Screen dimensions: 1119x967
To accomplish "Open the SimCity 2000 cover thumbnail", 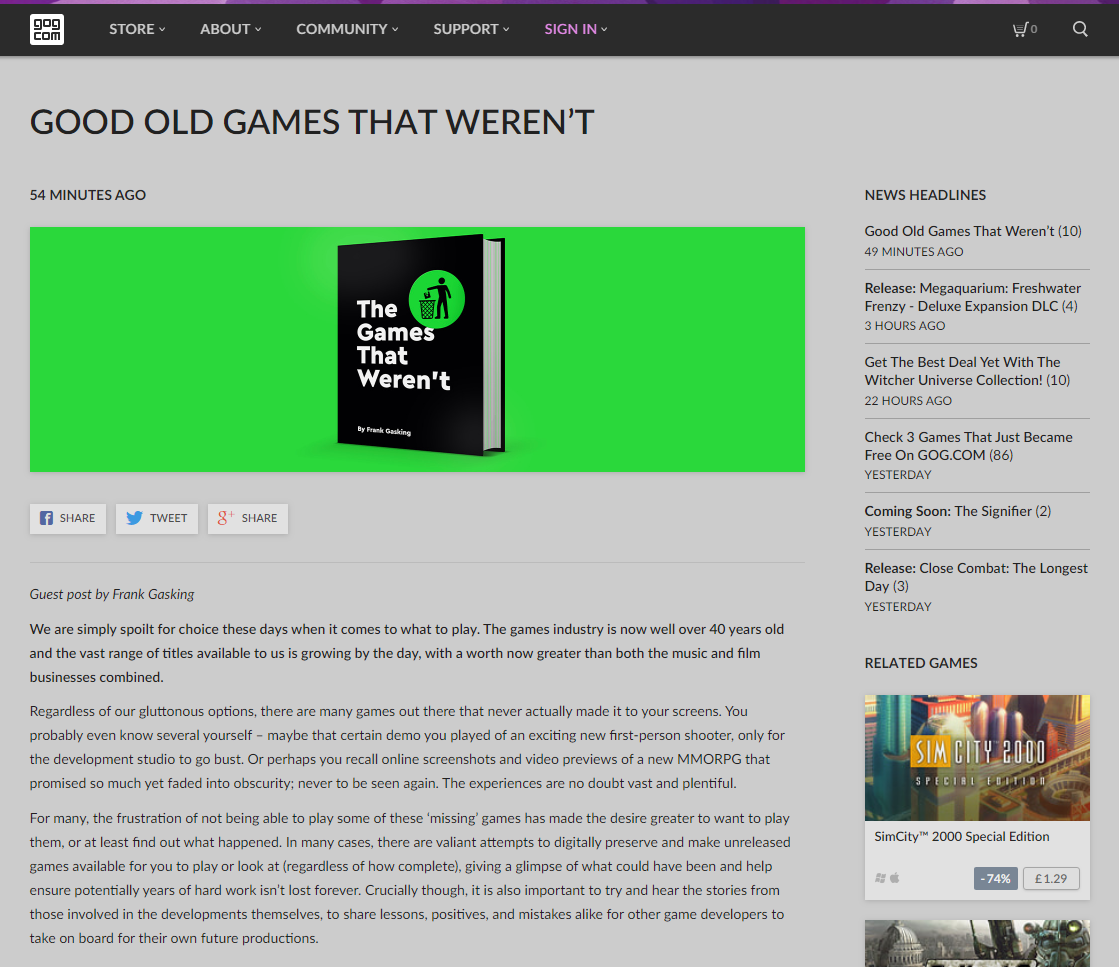I will pos(977,758).
